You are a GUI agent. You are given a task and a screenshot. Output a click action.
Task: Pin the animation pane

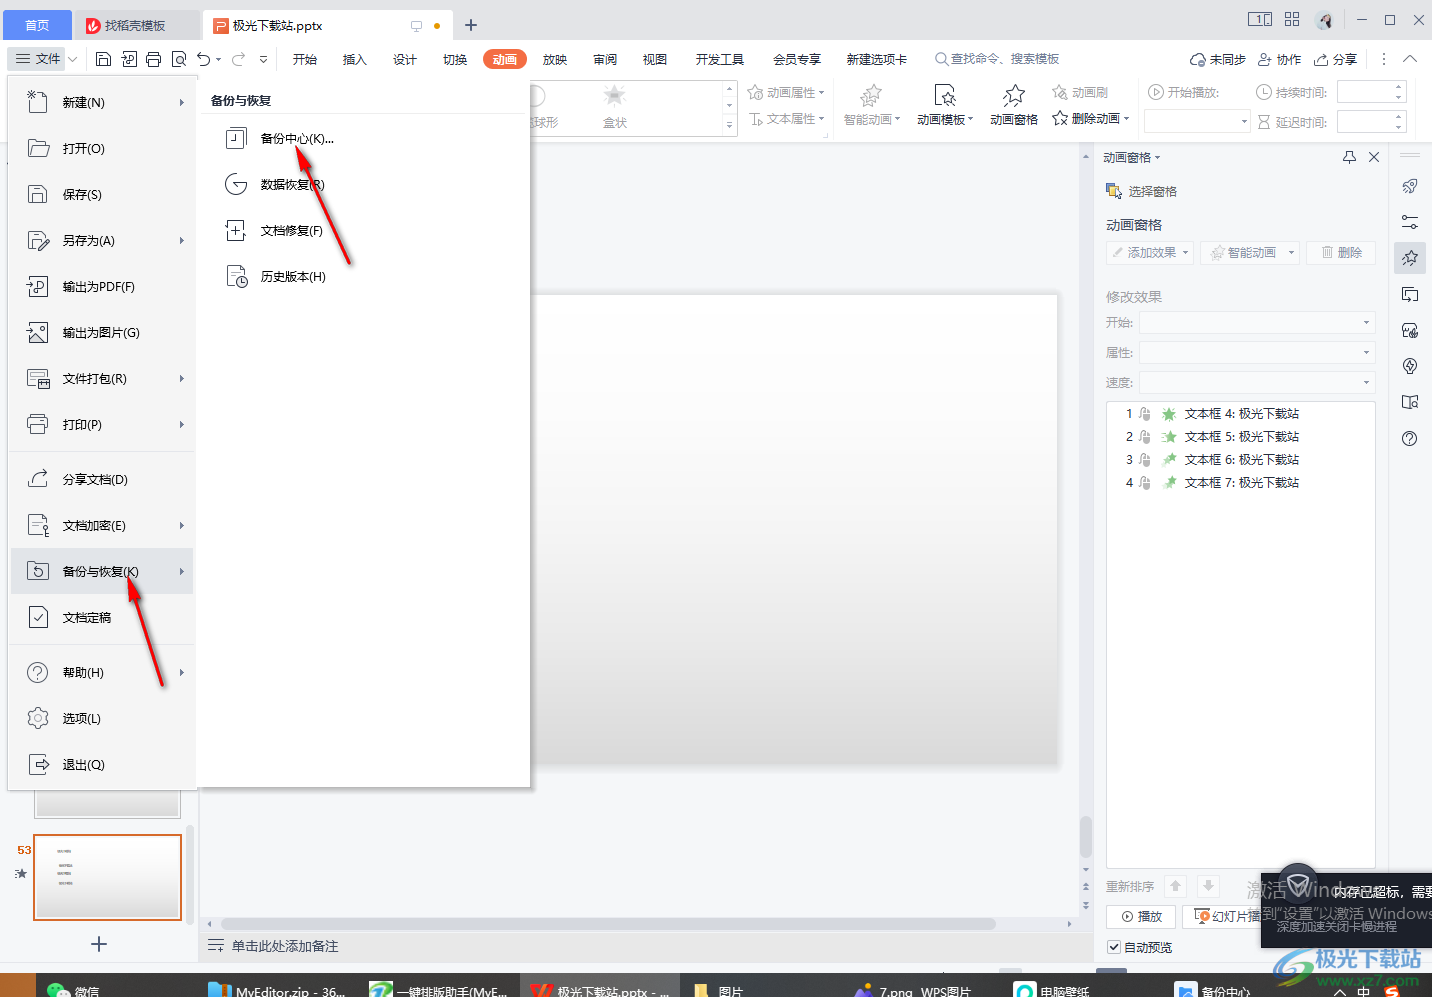(1349, 157)
